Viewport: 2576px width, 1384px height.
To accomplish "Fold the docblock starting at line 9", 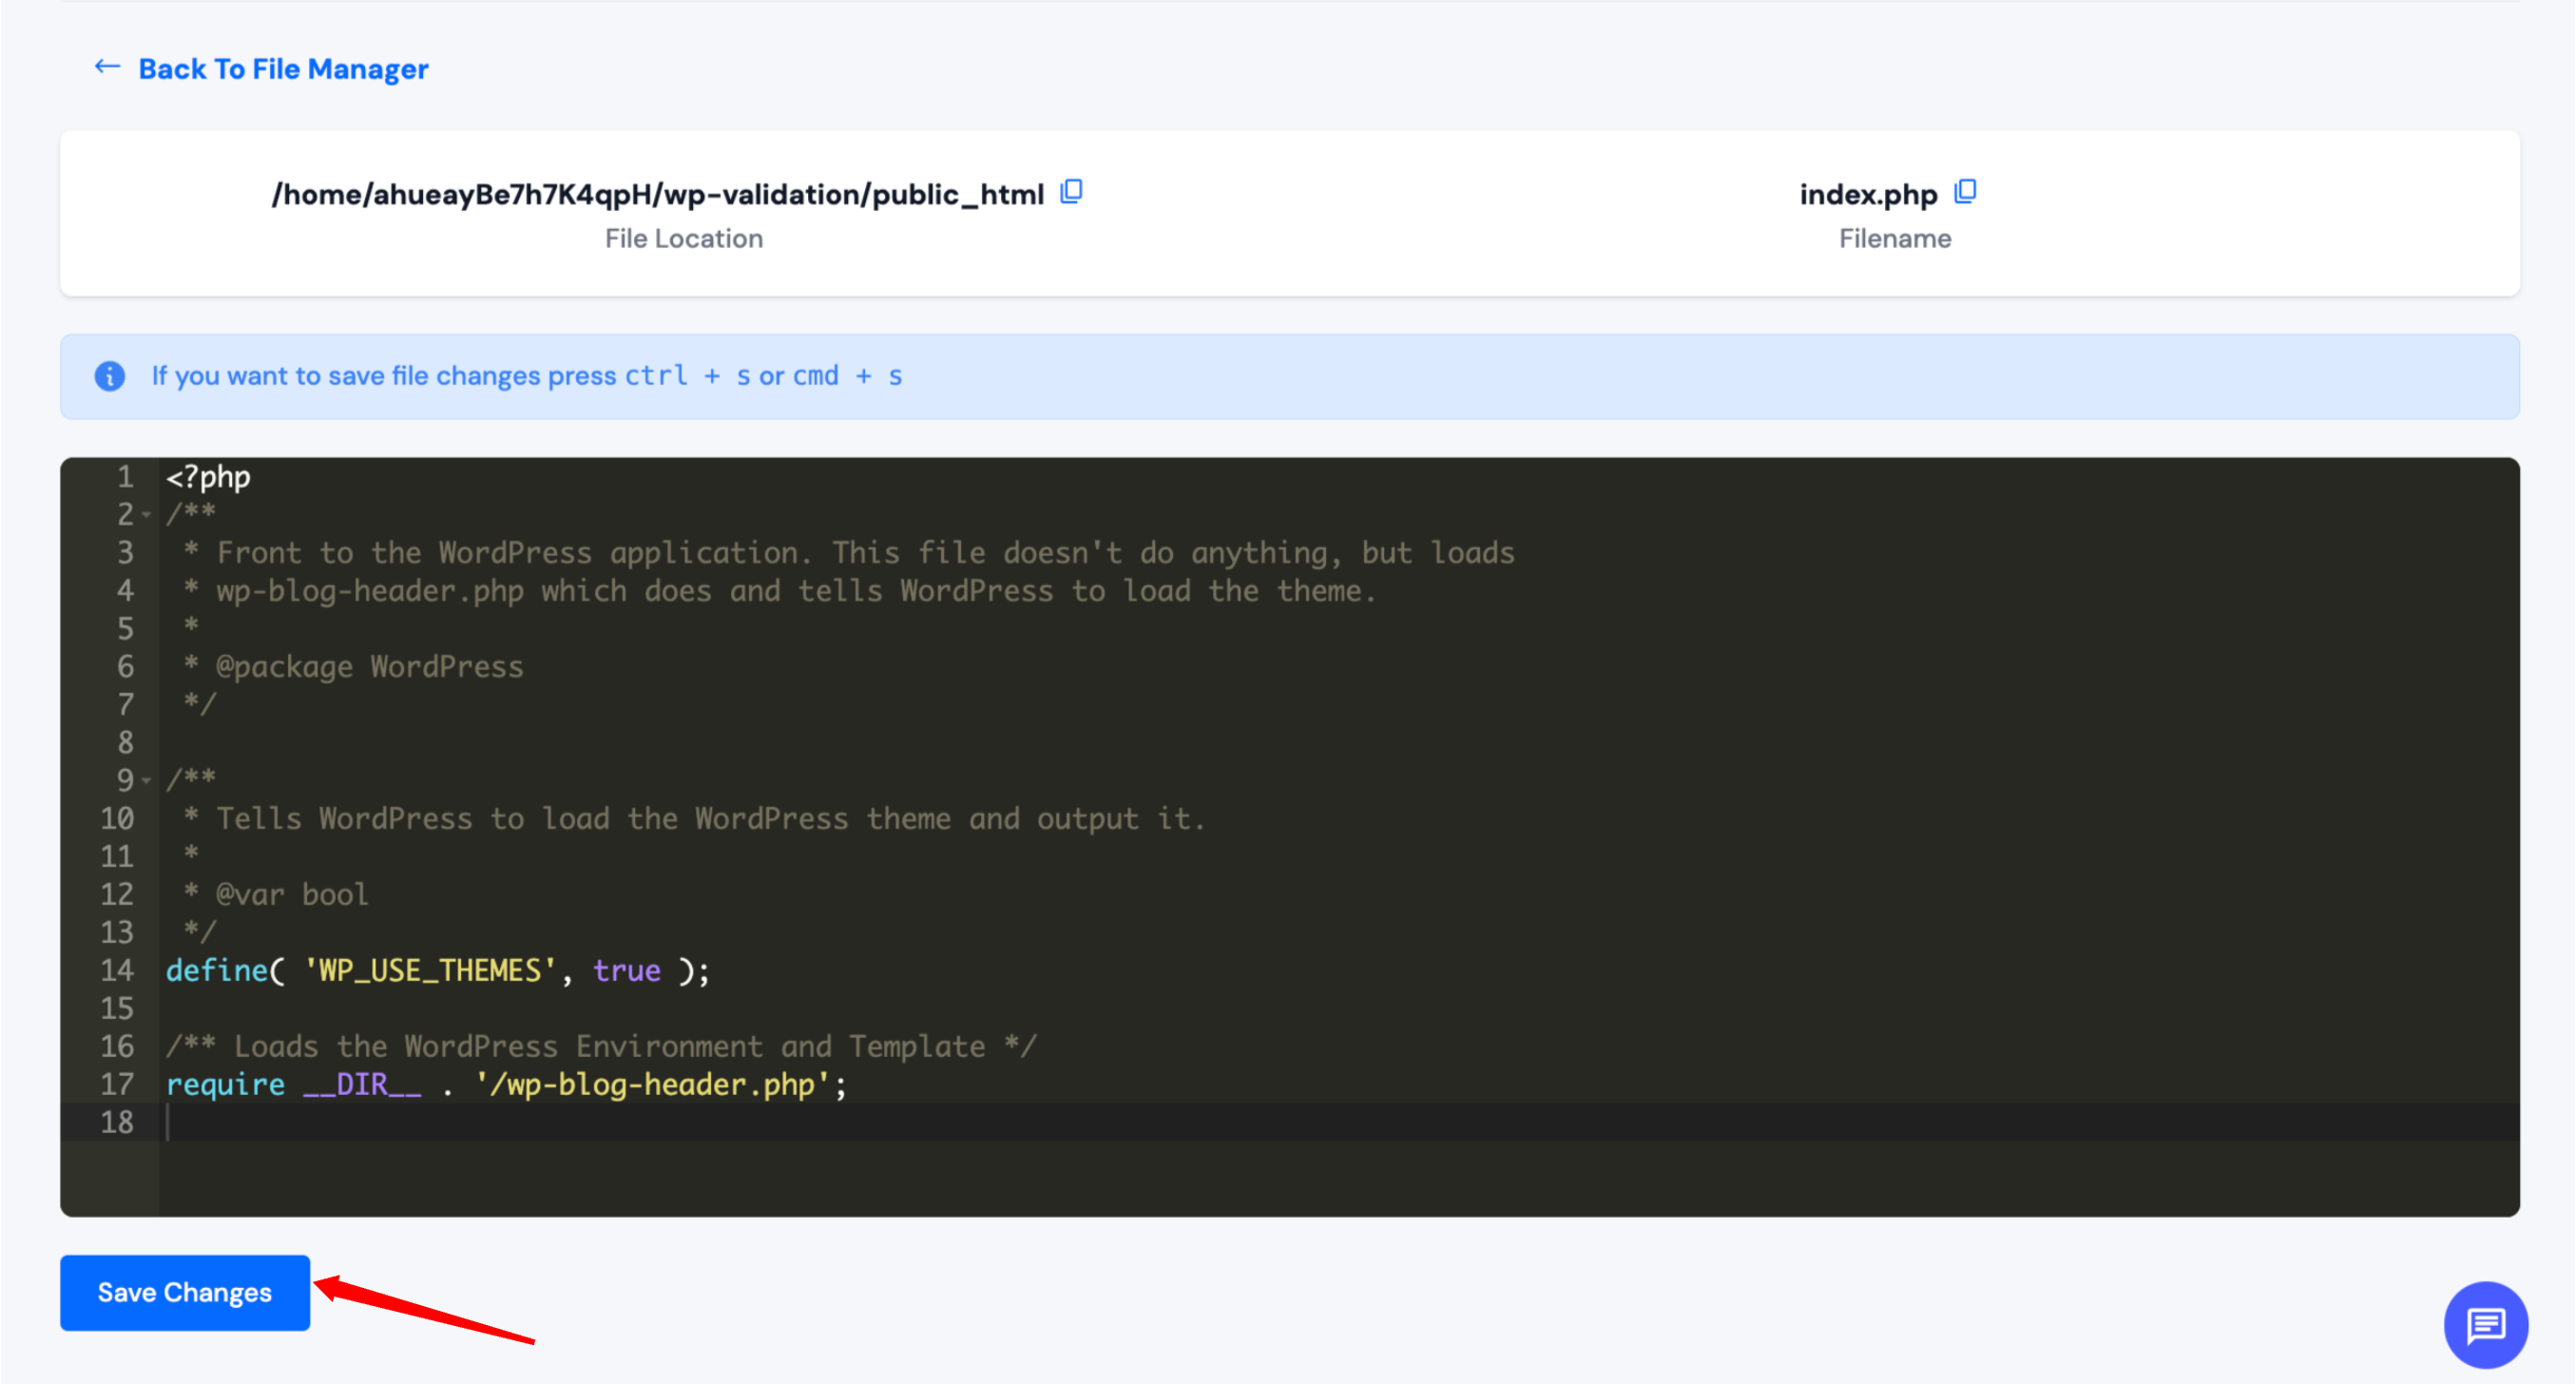I will [147, 781].
